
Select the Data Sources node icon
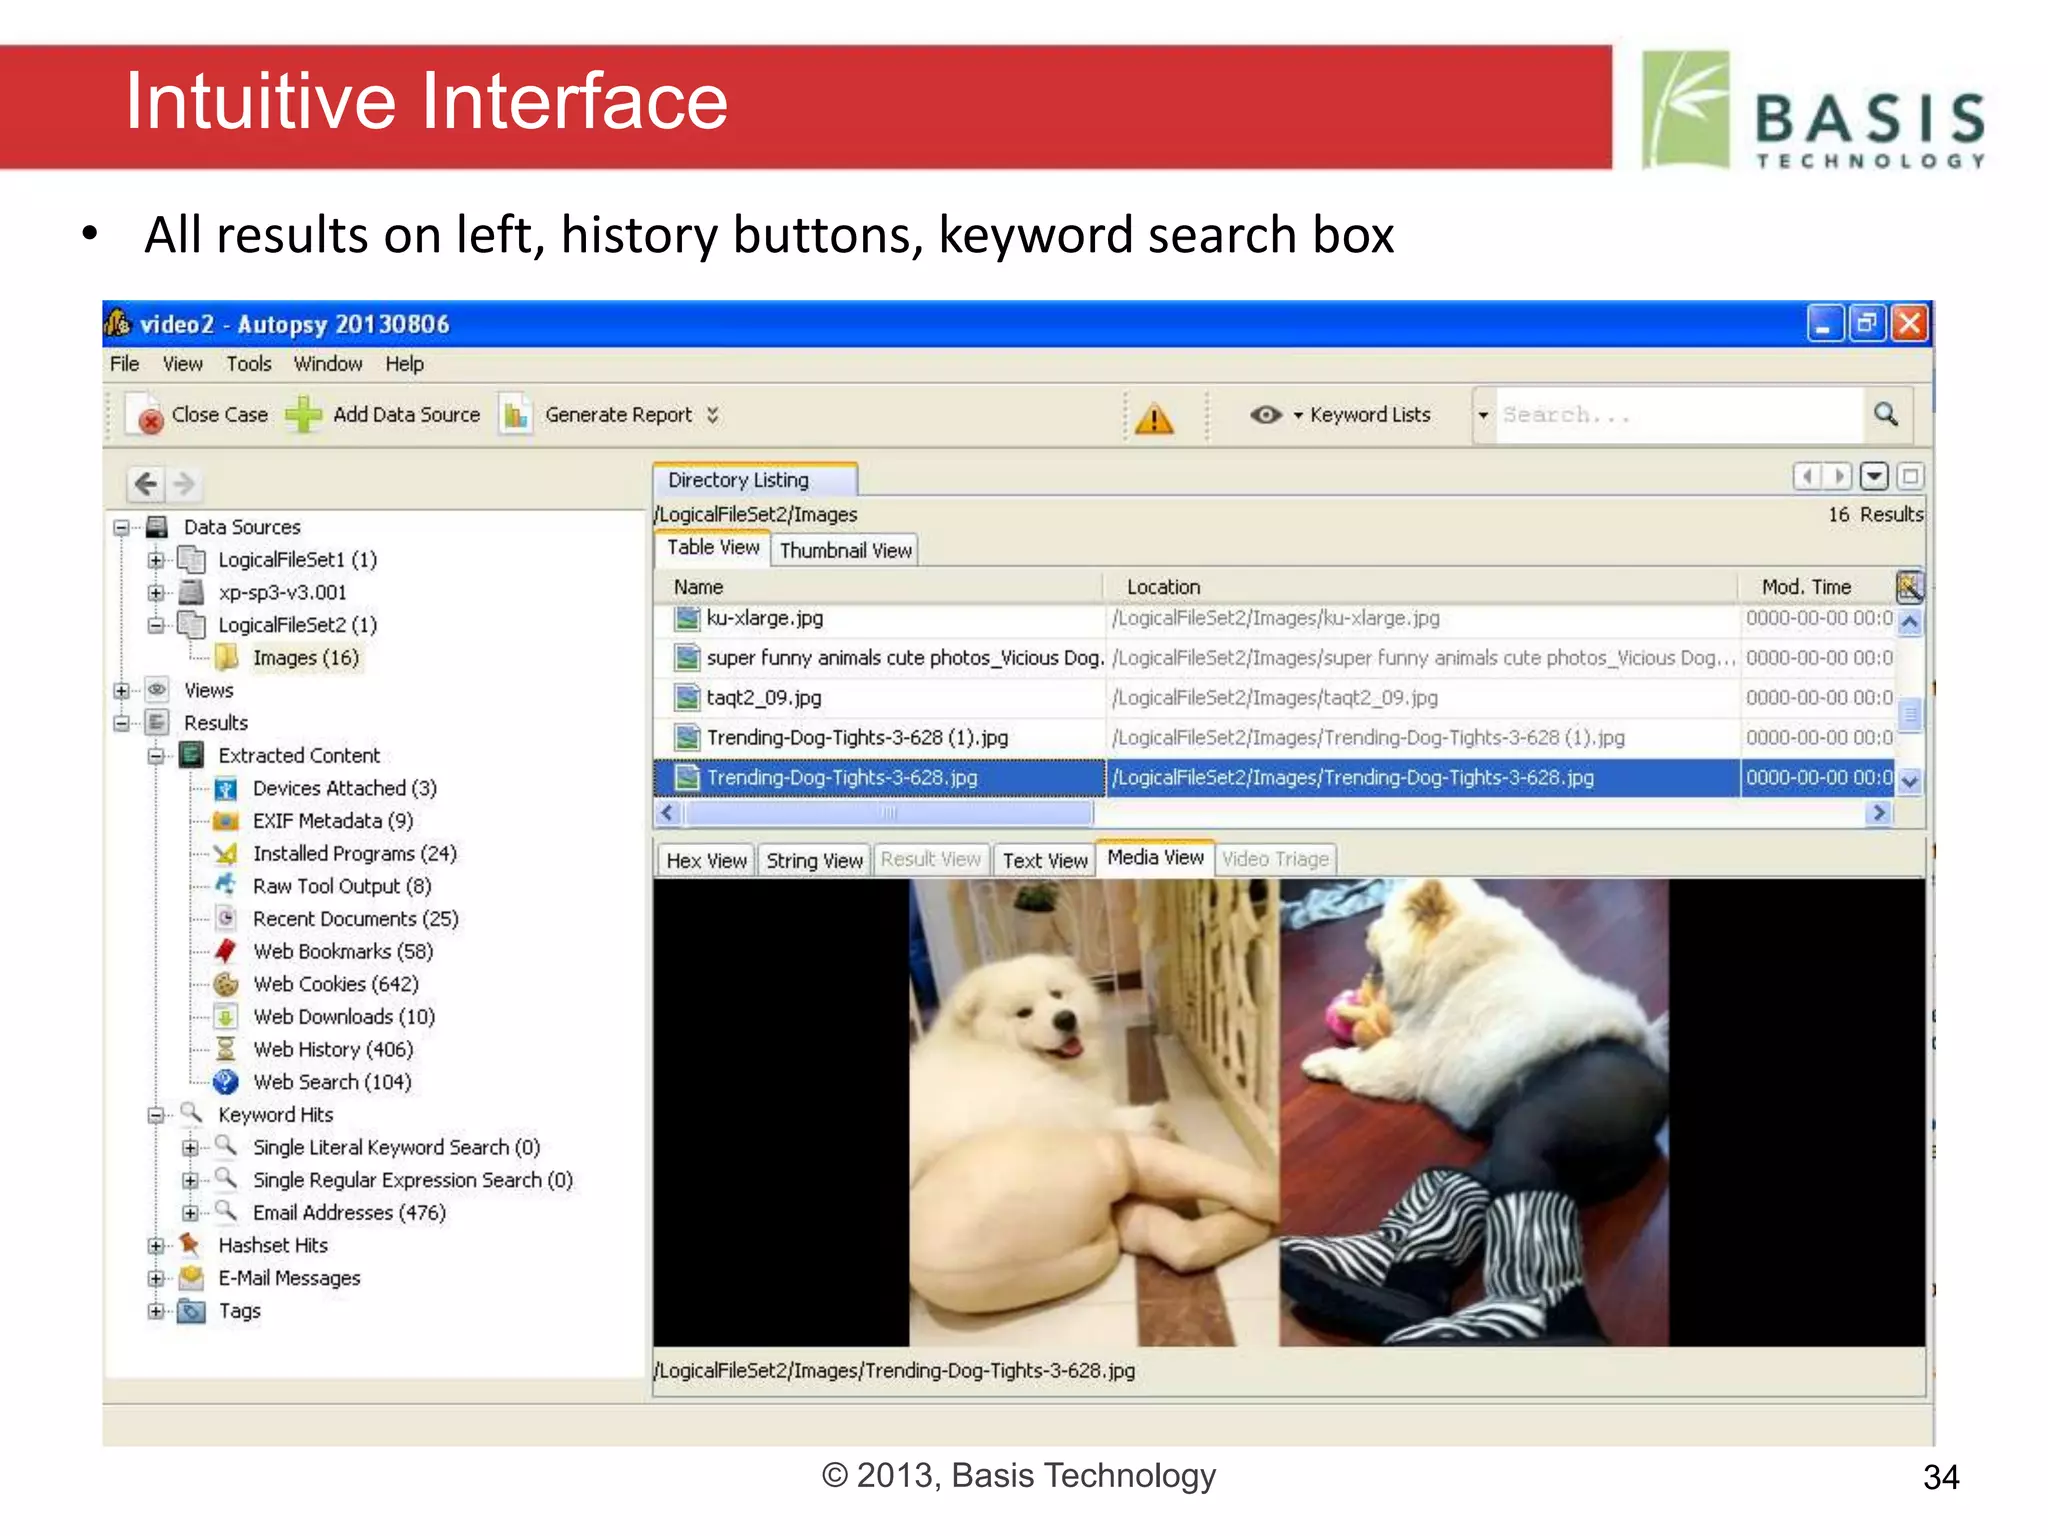157,527
